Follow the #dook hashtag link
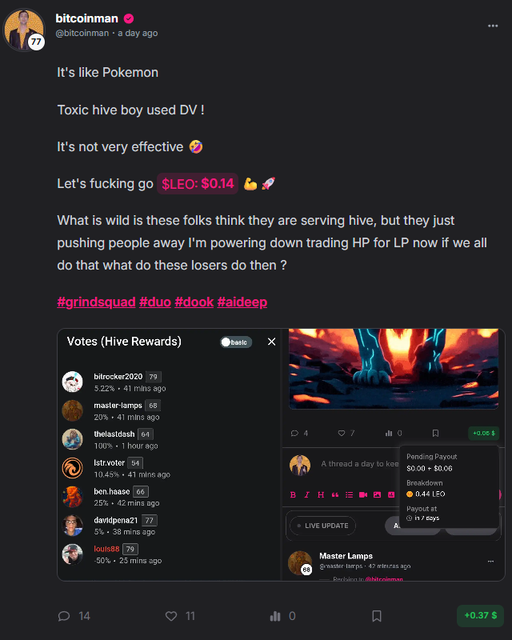512x640 pixels. click(x=194, y=302)
